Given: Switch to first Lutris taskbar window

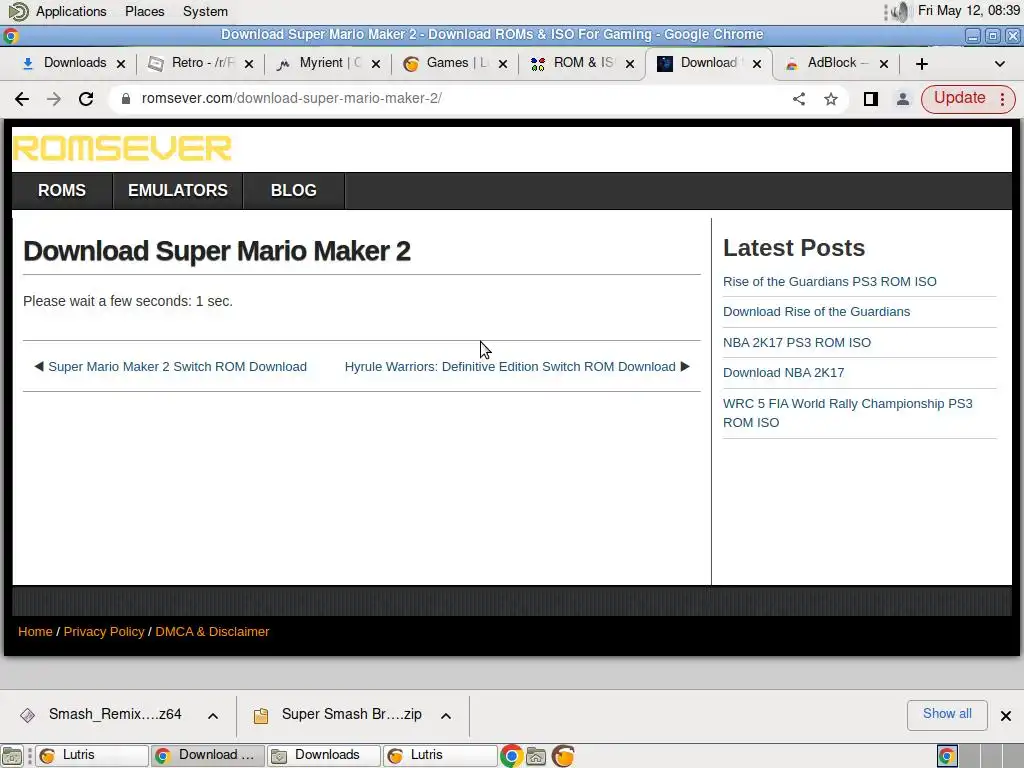Looking at the screenshot, I should [91, 756].
